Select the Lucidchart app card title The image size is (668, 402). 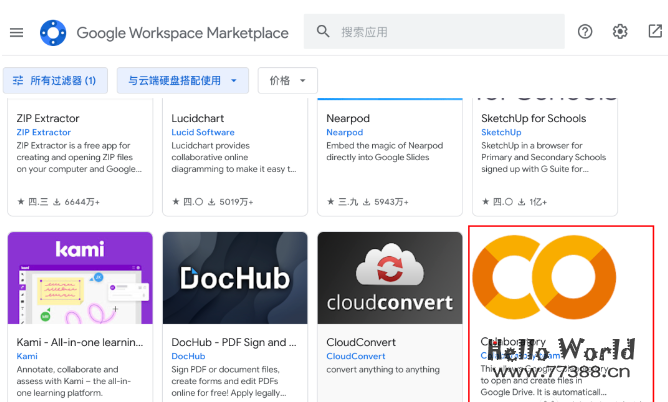[200, 118]
